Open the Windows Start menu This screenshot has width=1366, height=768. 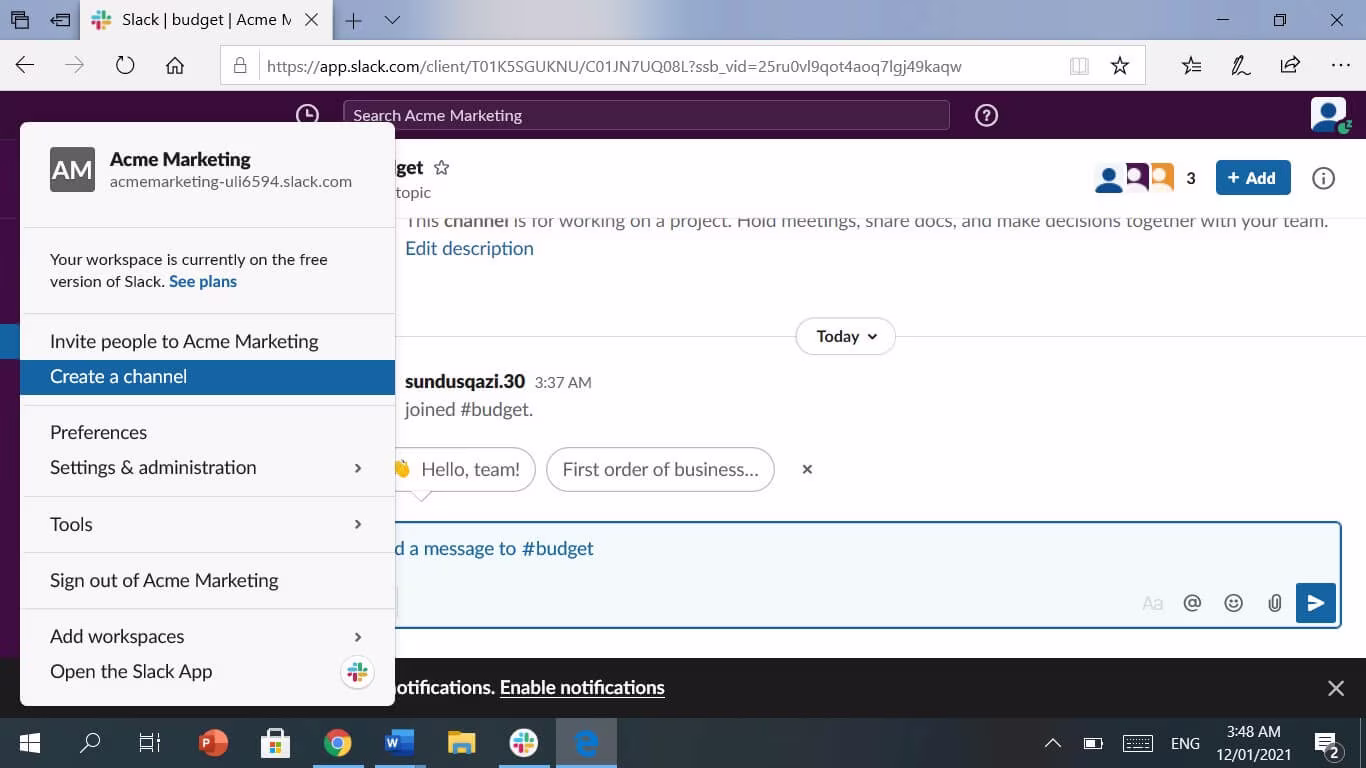click(x=30, y=743)
